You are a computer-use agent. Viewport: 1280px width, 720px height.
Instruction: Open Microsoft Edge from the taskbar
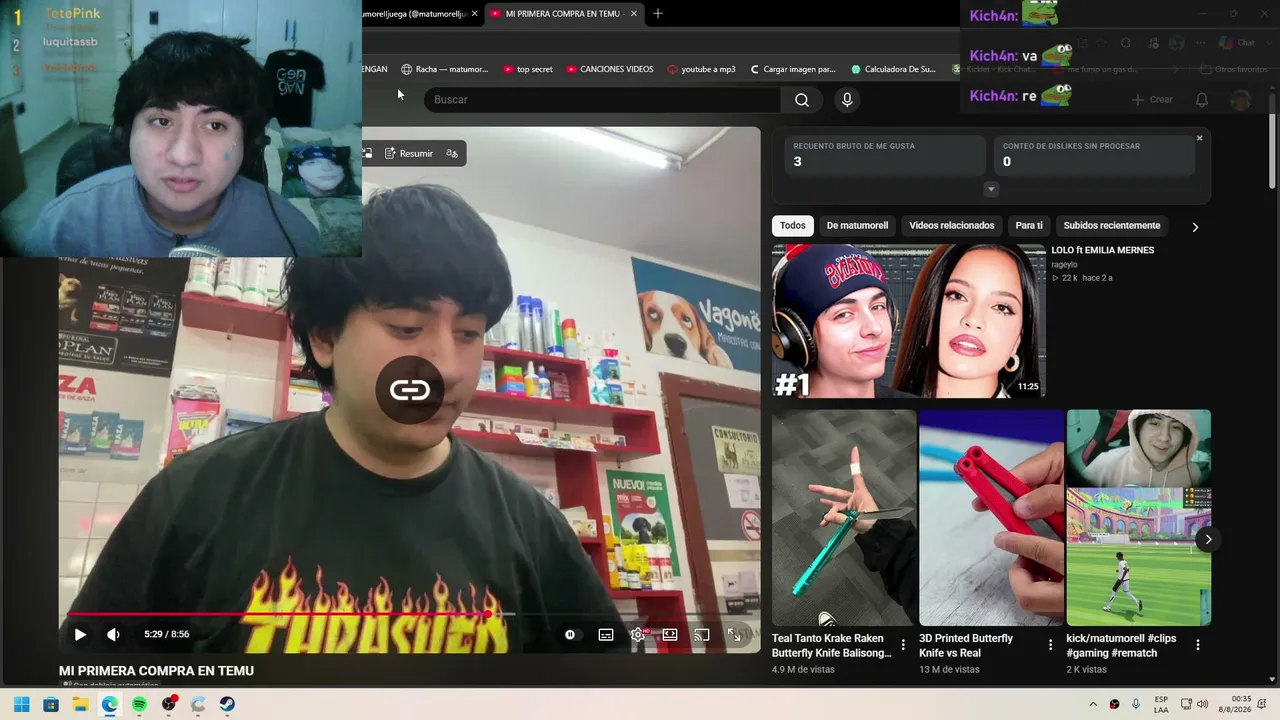[x=110, y=704]
